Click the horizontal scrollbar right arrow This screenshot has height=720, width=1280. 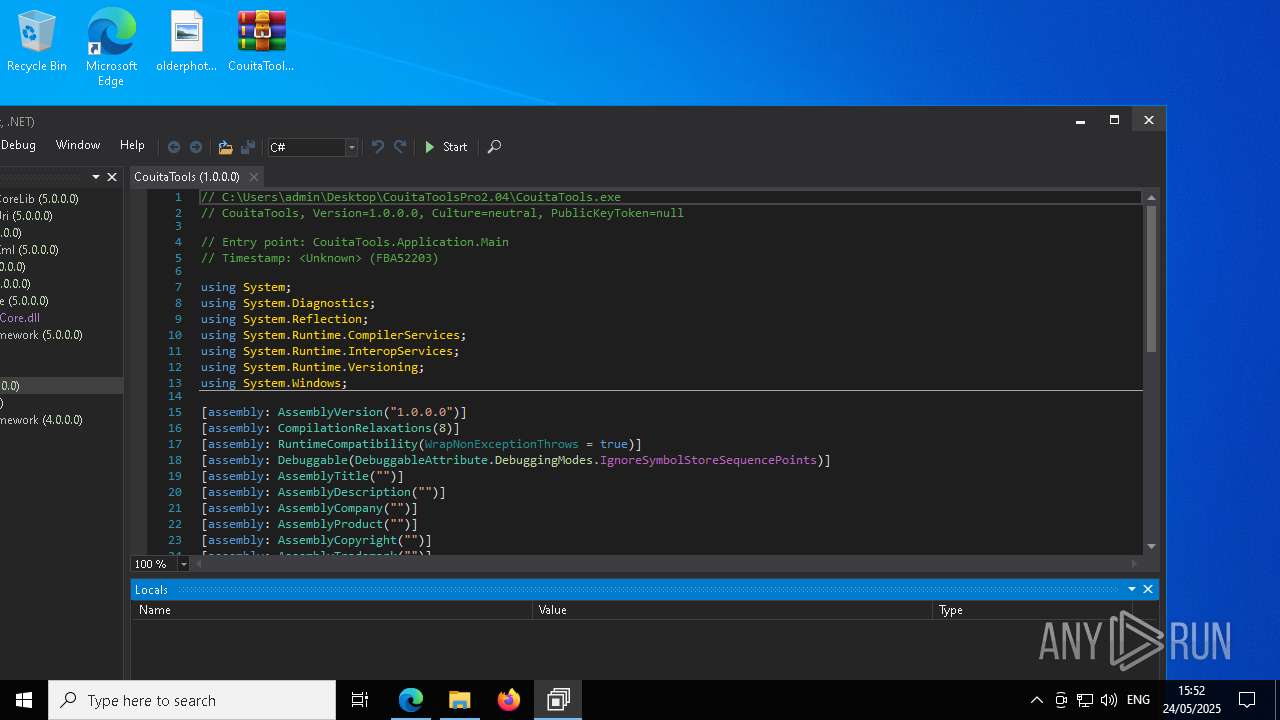[1133, 564]
